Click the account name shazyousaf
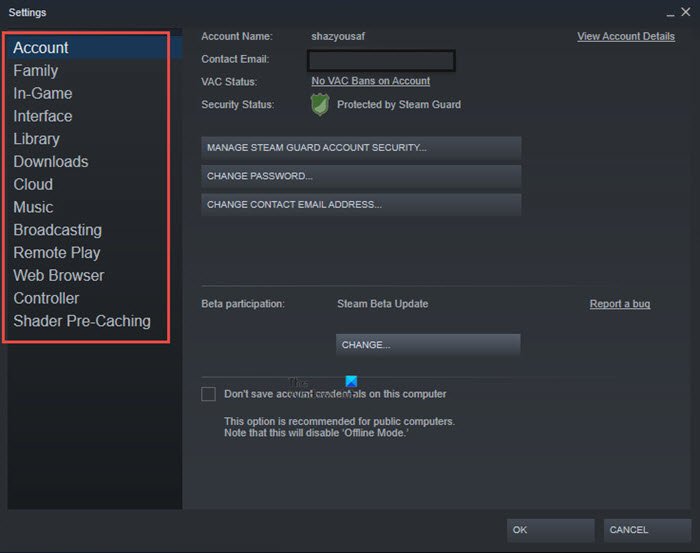The image size is (700, 553). [x=338, y=36]
